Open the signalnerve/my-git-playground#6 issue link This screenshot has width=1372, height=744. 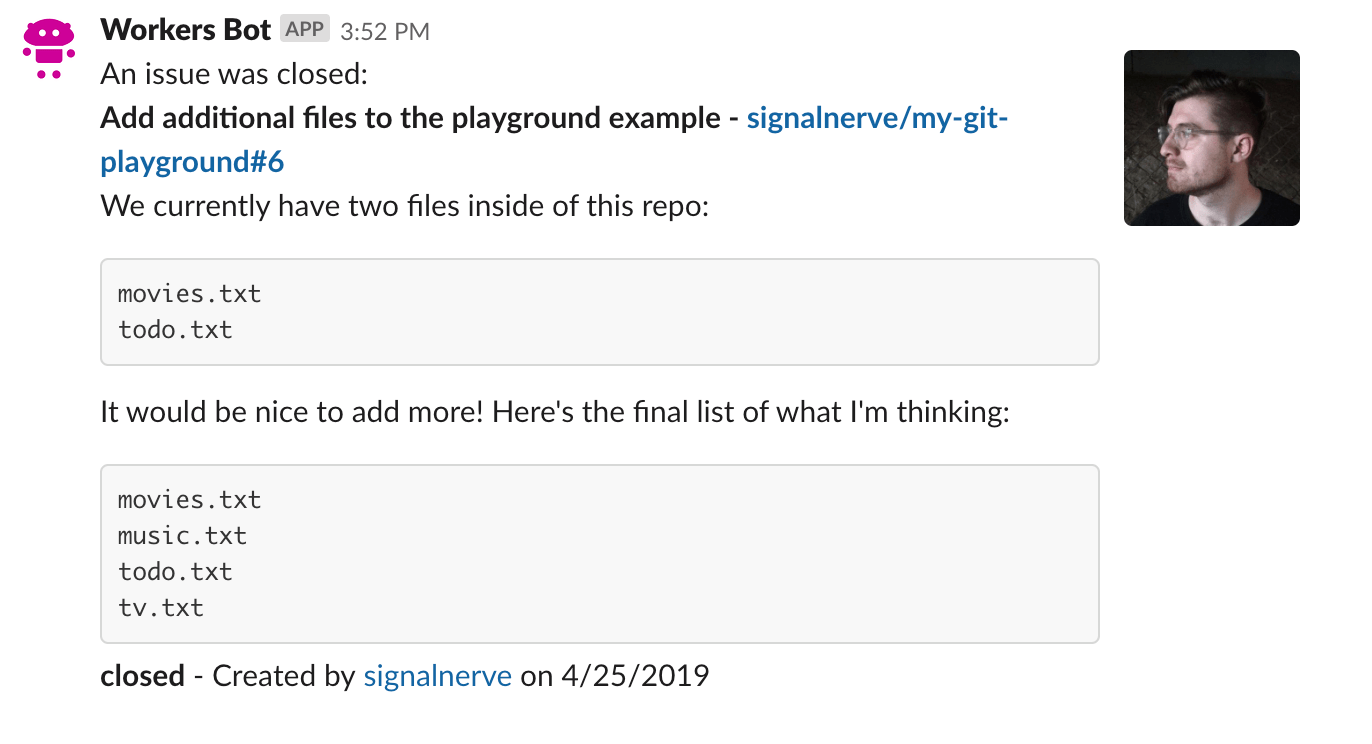[877, 117]
